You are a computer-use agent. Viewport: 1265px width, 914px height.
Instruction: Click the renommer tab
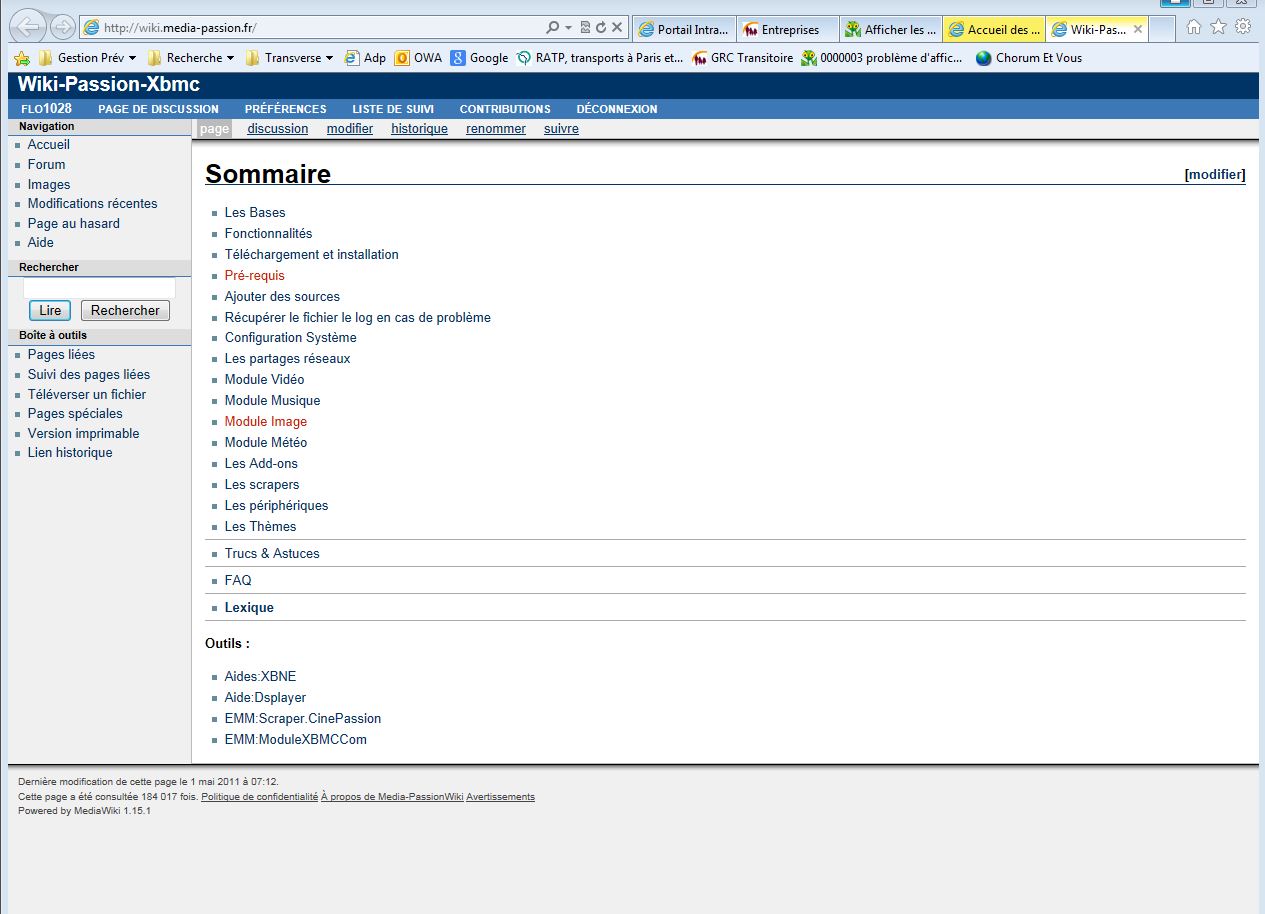tap(496, 128)
